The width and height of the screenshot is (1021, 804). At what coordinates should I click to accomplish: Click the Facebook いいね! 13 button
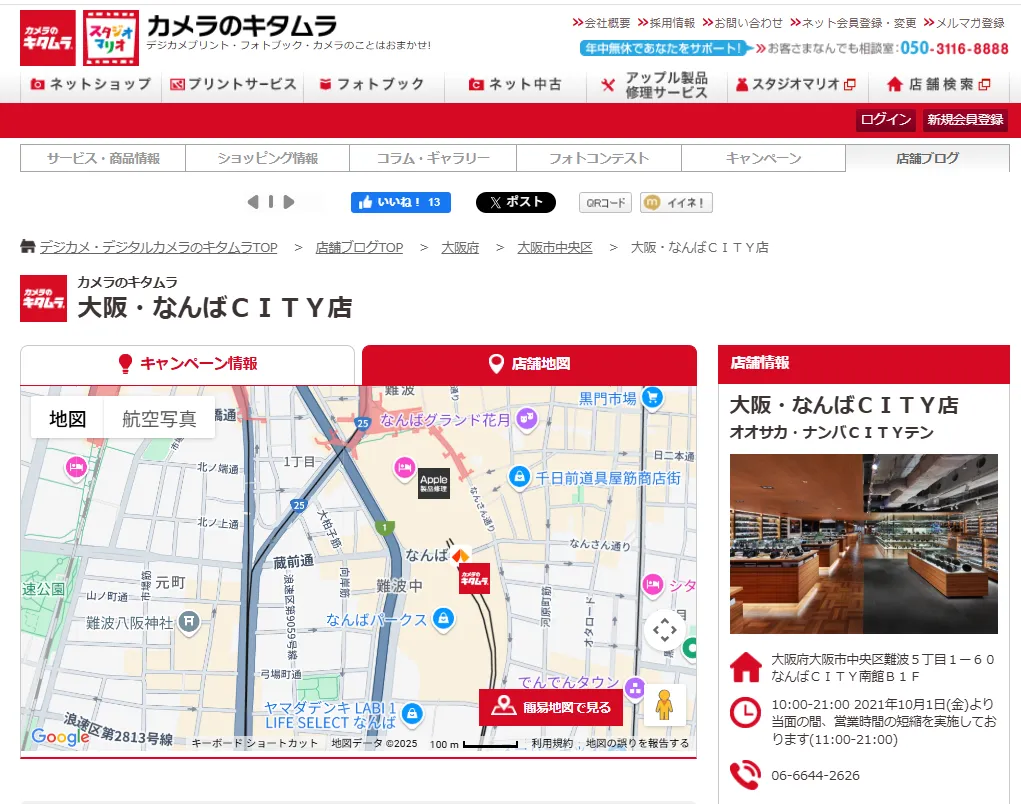400,202
